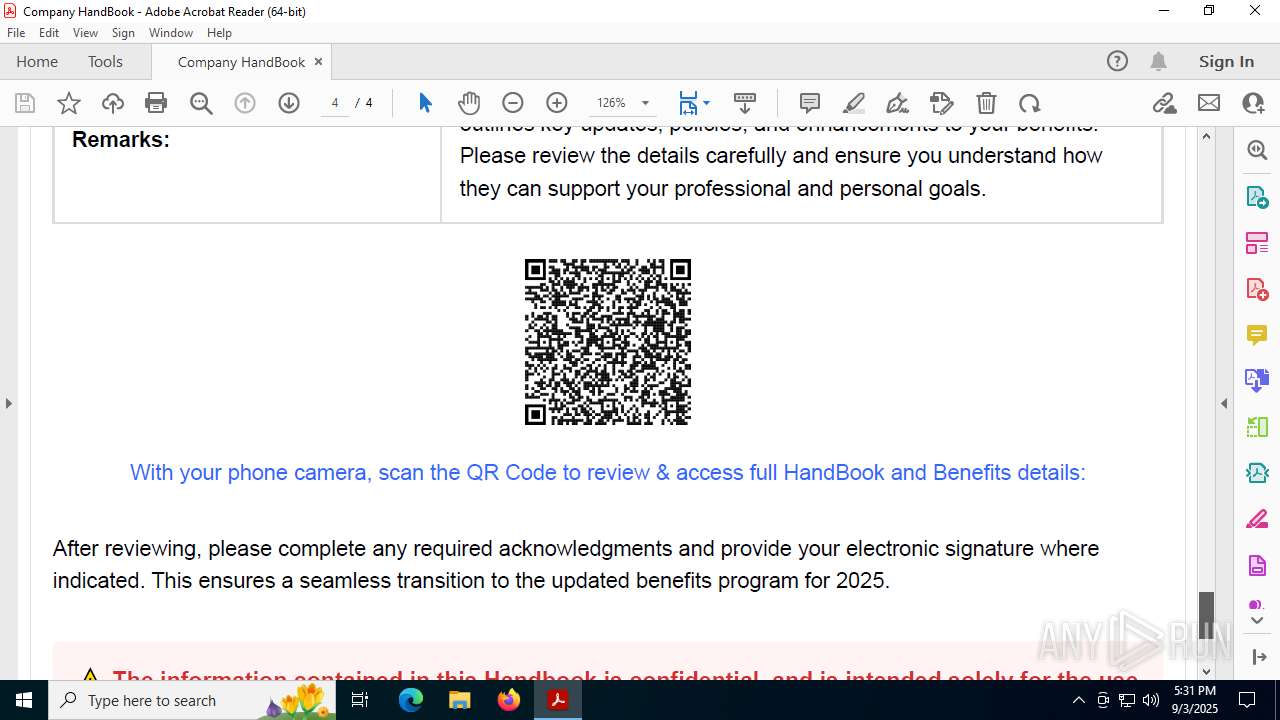1280x720 pixels.
Task: Click the delete trash can icon
Action: 986,103
